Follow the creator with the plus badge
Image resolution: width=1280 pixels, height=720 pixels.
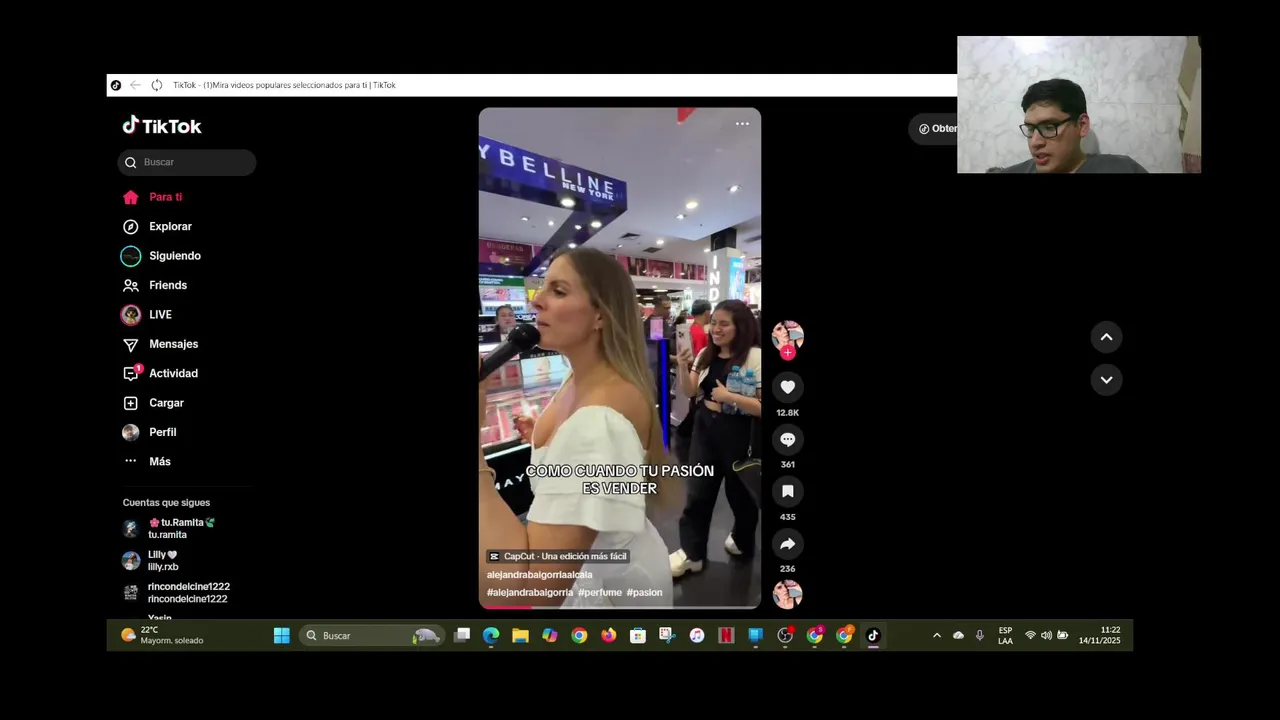[788, 352]
